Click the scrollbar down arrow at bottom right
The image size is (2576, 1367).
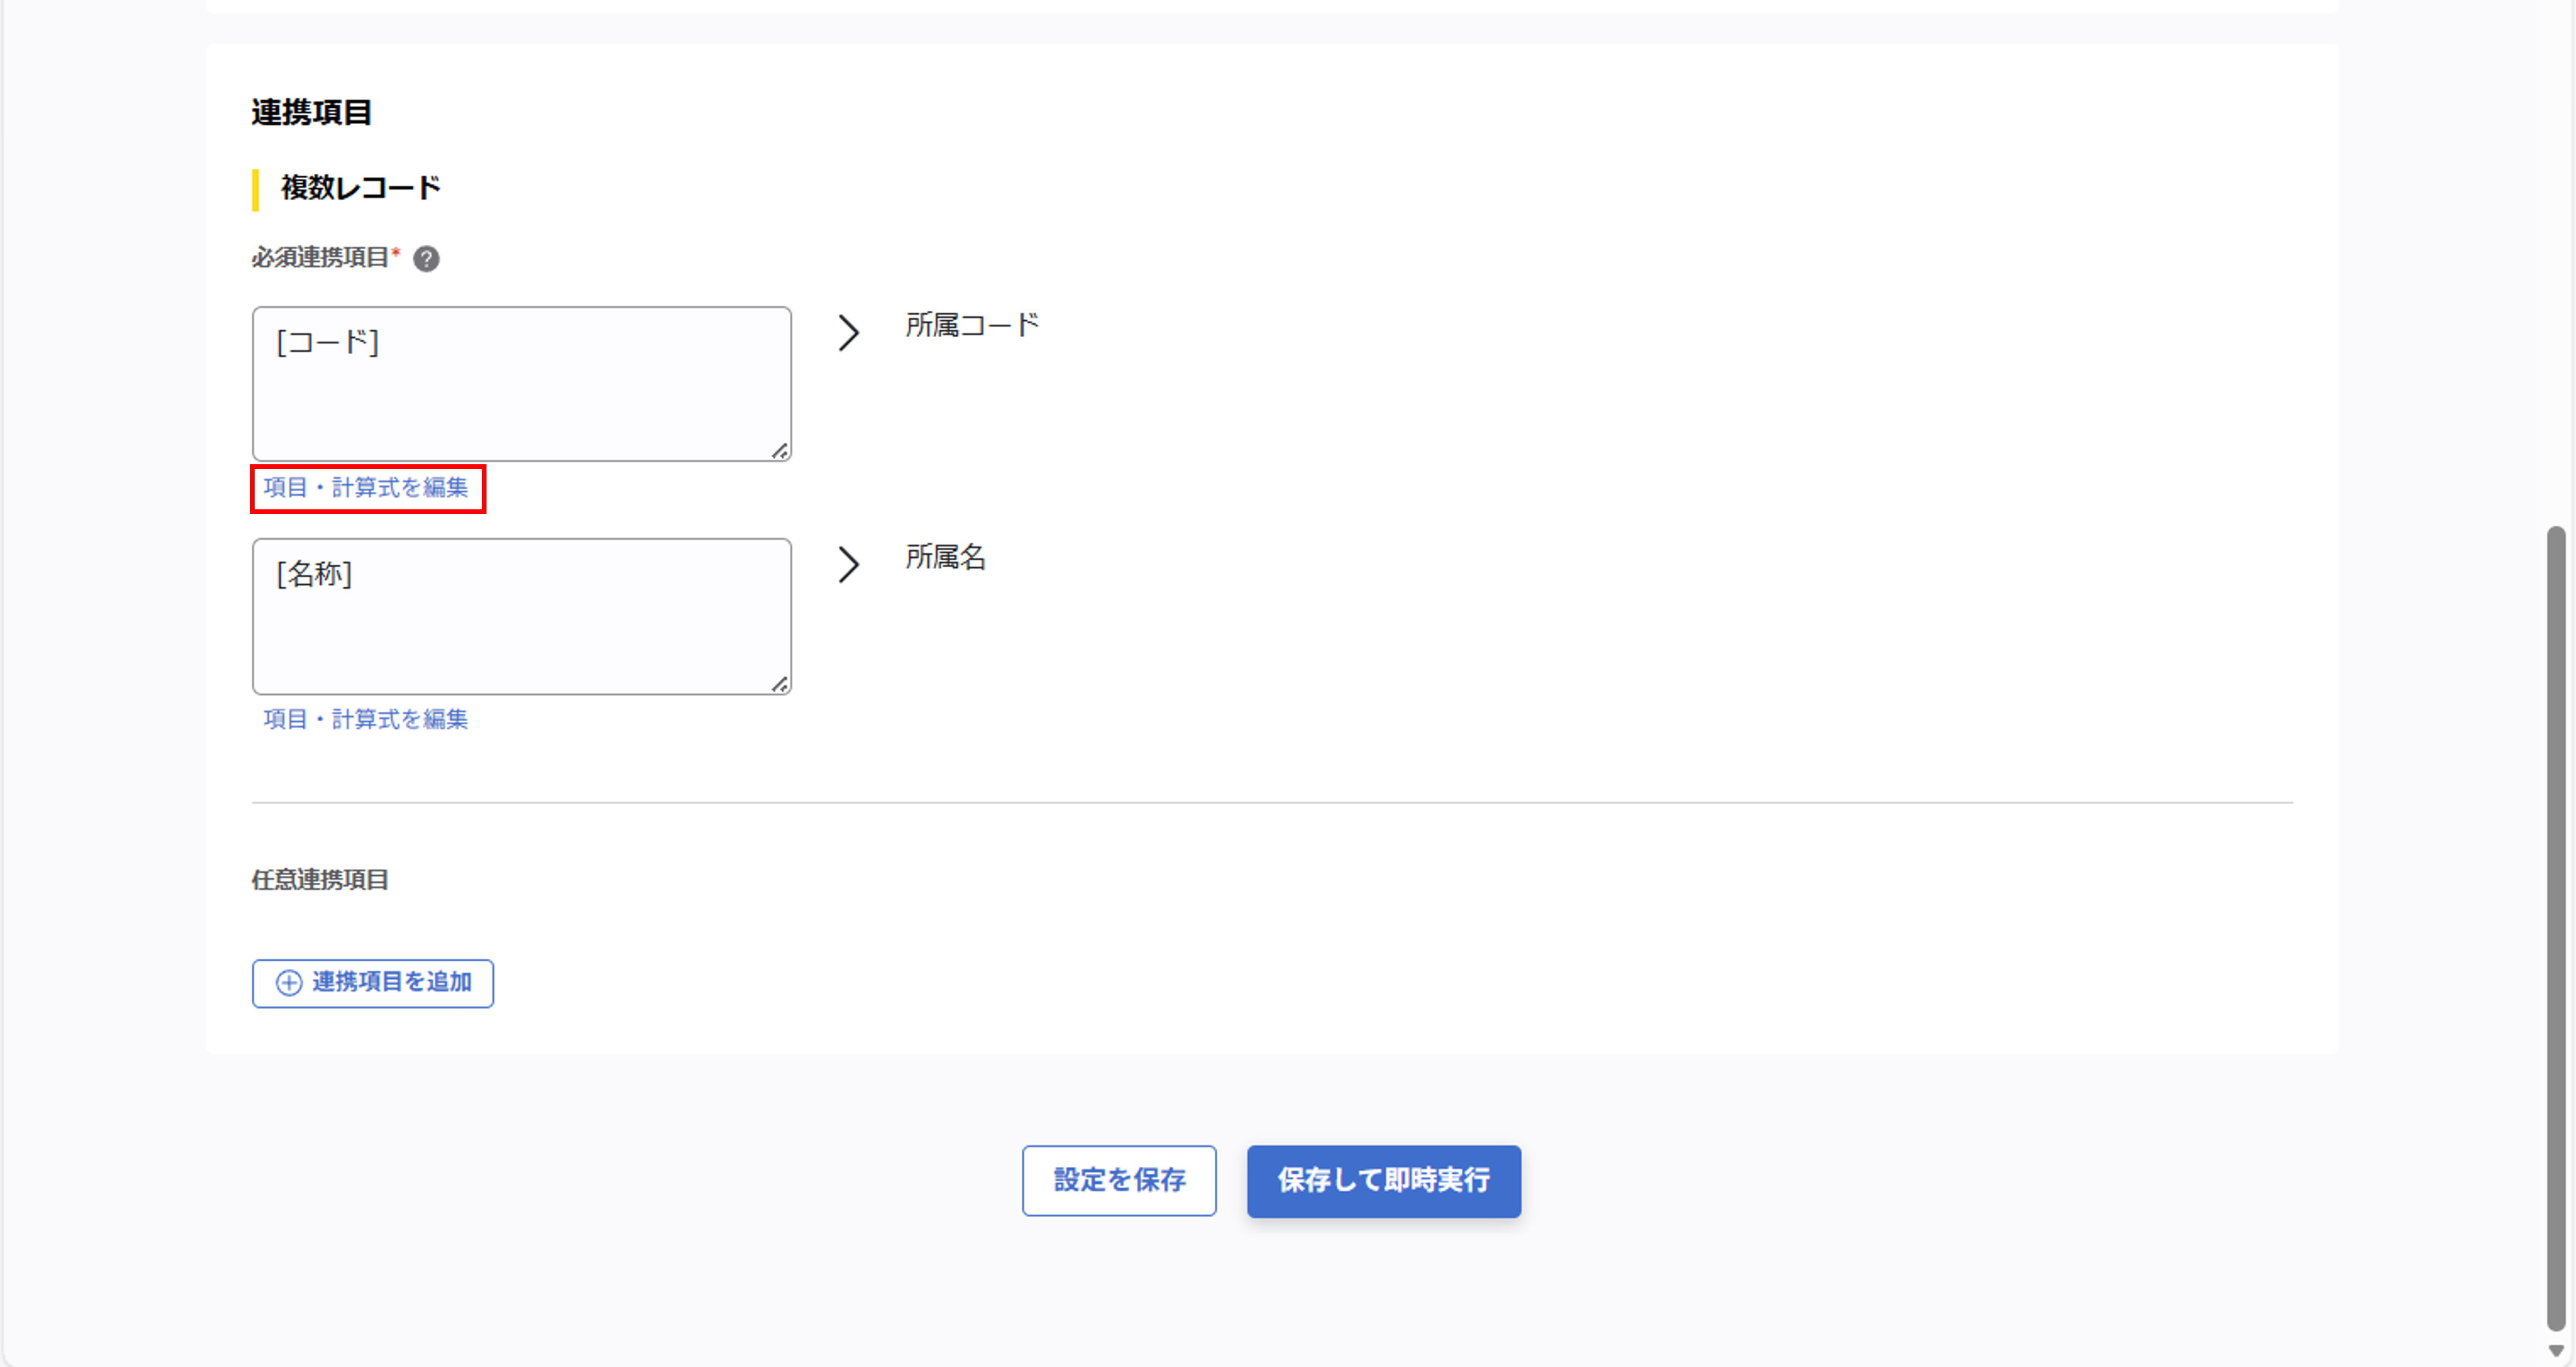tap(2556, 1351)
